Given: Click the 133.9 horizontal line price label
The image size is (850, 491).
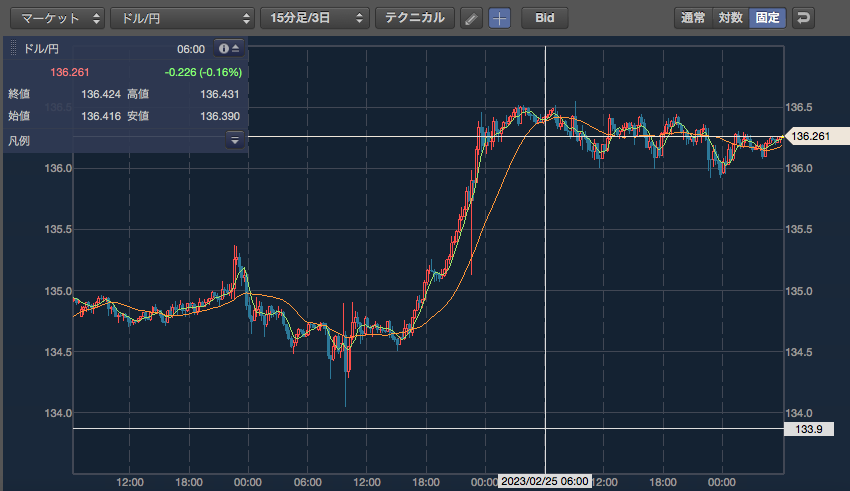Looking at the screenshot, I should (809, 429).
